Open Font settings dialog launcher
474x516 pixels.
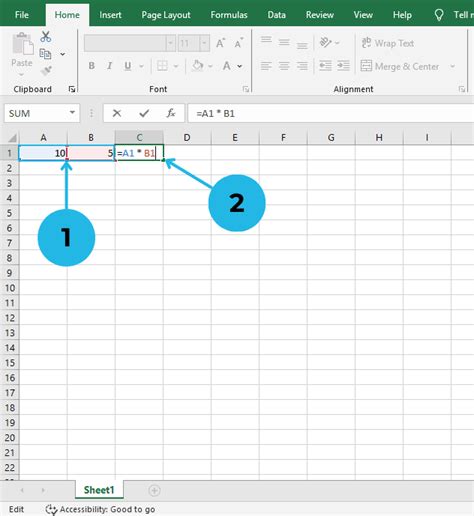(246, 89)
